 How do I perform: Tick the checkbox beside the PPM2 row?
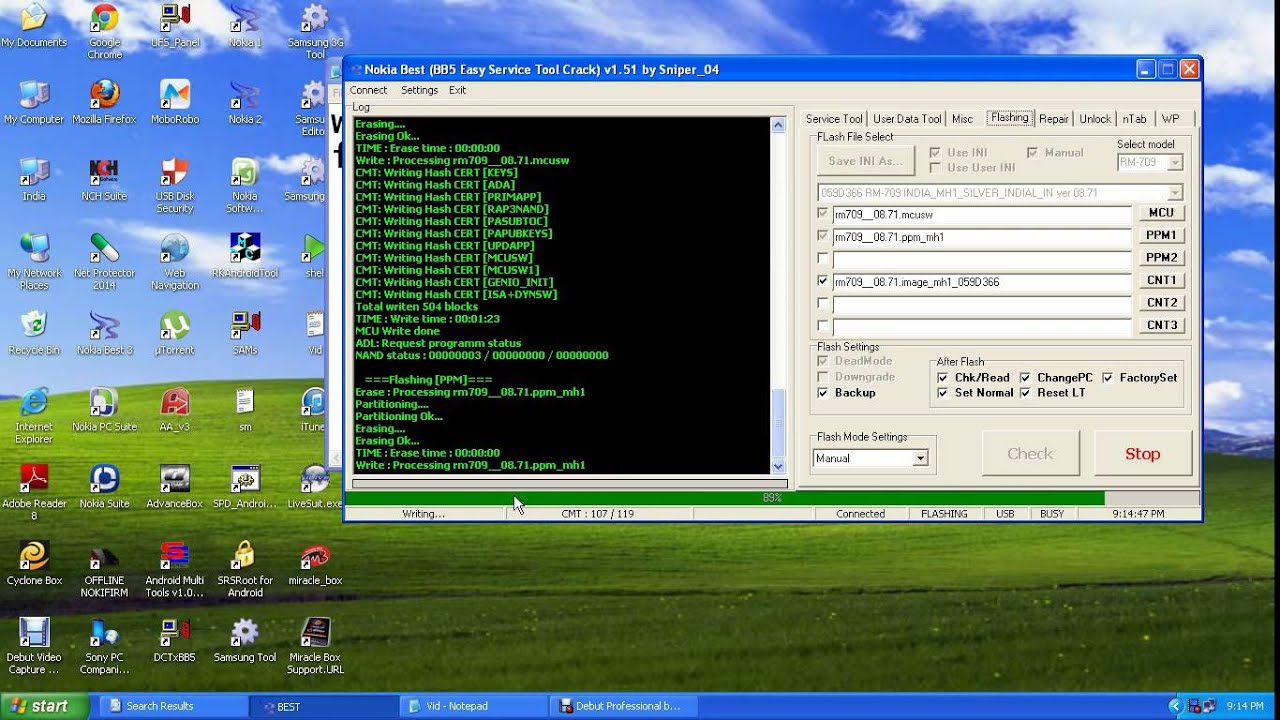[x=823, y=259]
